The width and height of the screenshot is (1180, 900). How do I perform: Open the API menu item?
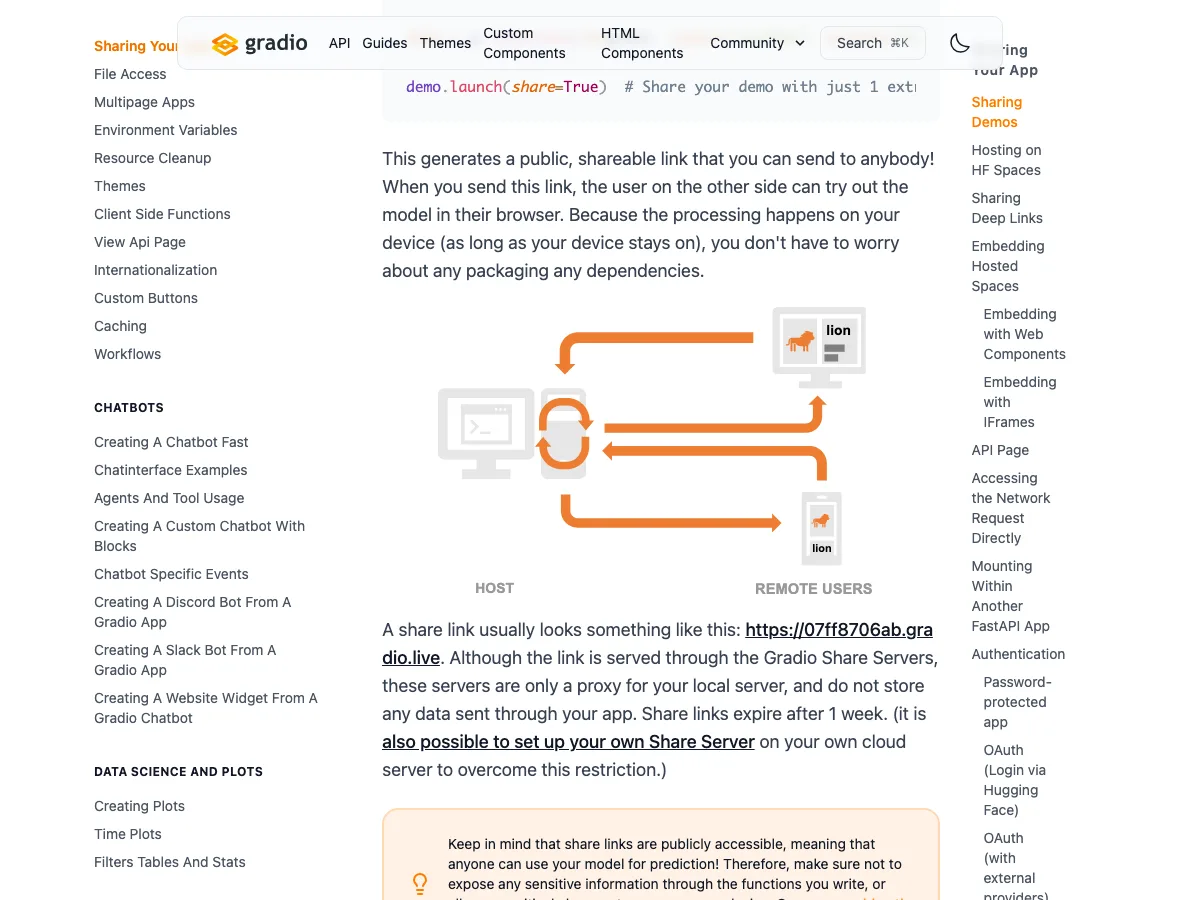click(x=339, y=43)
